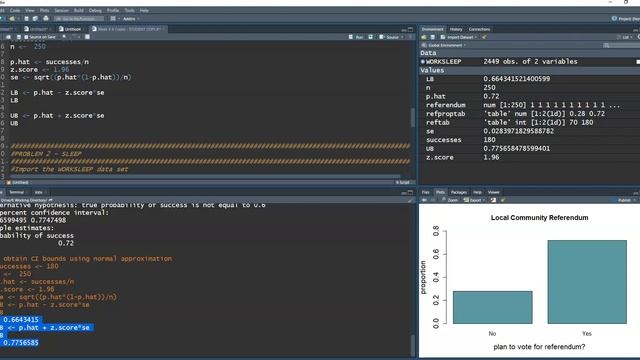Switch to the Terminal tab
Image resolution: width=640 pixels, height=360 pixels.
point(18,192)
